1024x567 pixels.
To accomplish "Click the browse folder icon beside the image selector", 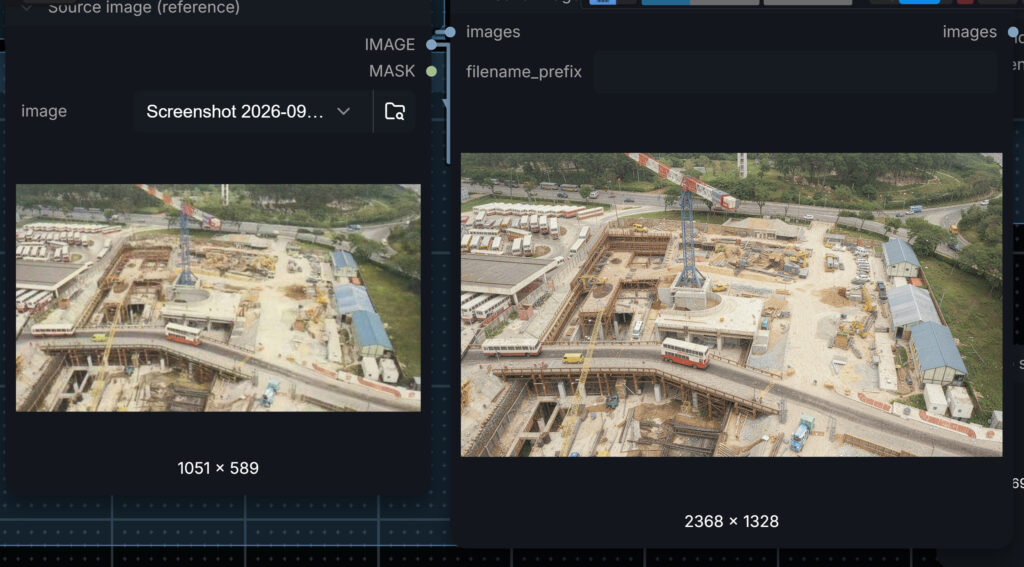I will (x=394, y=112).
